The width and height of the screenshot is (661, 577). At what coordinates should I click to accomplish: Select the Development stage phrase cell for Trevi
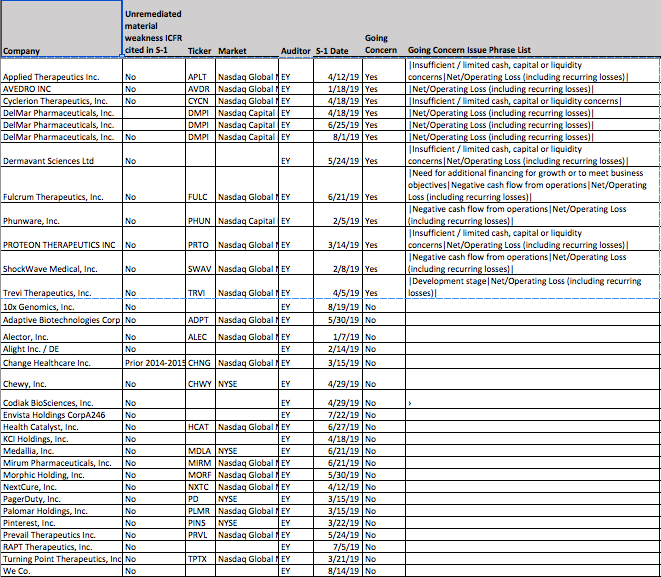533,287
